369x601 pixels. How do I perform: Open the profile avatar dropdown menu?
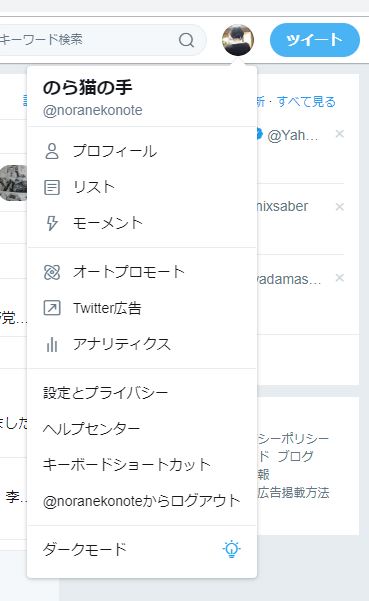(238, 40)
